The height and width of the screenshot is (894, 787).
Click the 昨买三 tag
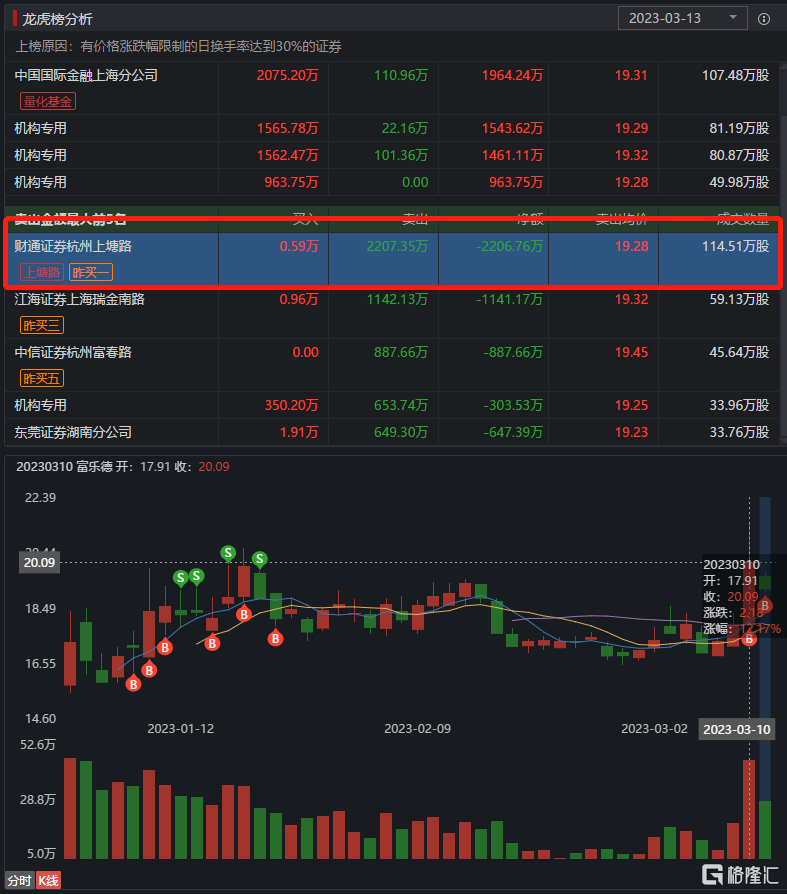(x=42, y=326)
